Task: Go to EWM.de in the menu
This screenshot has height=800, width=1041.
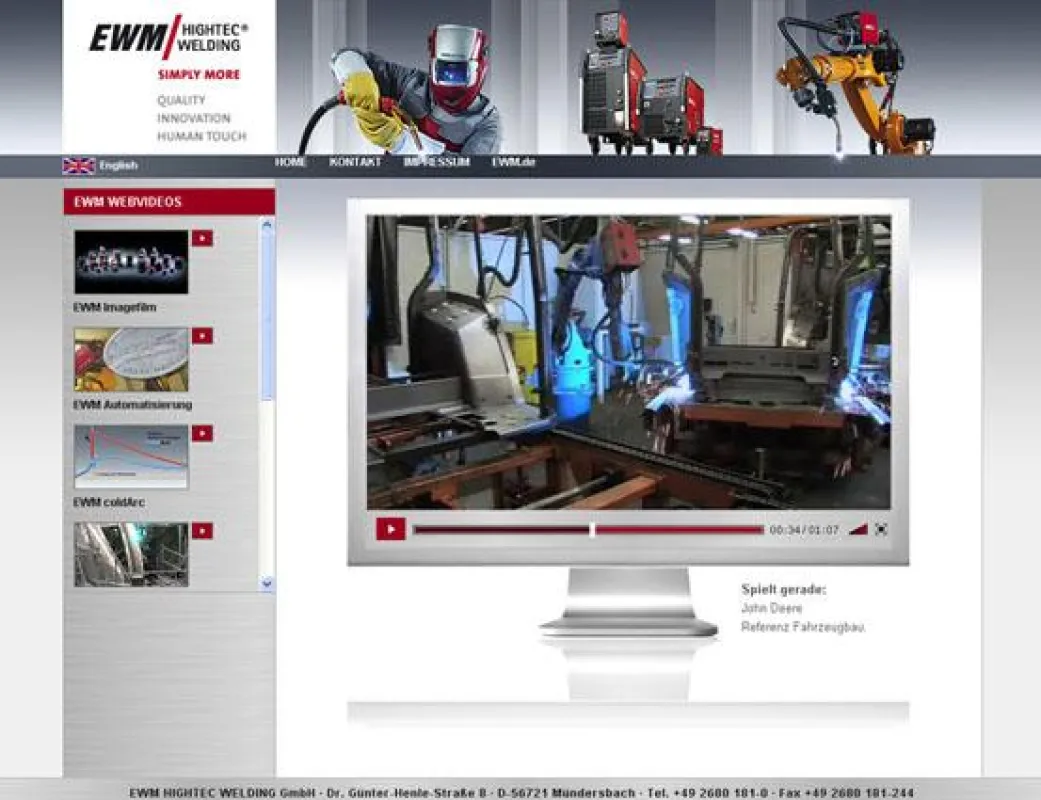Action: [x=513, y=162]
